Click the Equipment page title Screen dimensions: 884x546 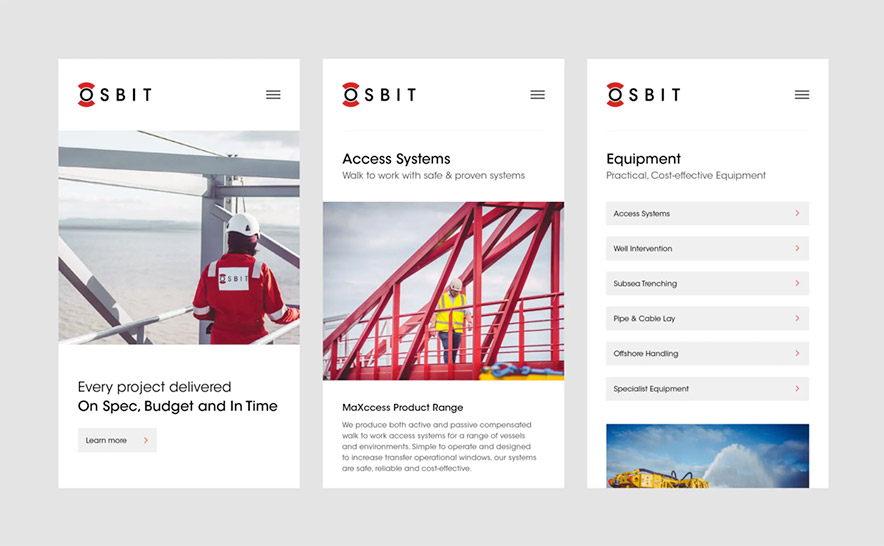643,159
